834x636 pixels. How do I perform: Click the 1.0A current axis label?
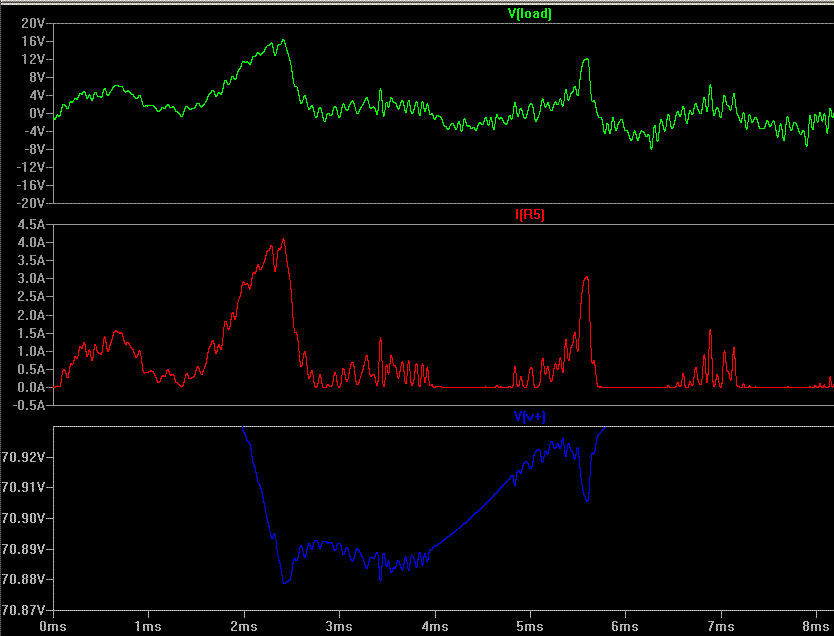31,352
